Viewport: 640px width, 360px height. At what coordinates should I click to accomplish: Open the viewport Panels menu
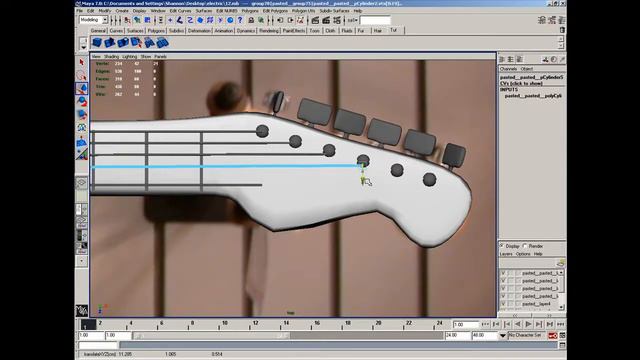[160, 57]
